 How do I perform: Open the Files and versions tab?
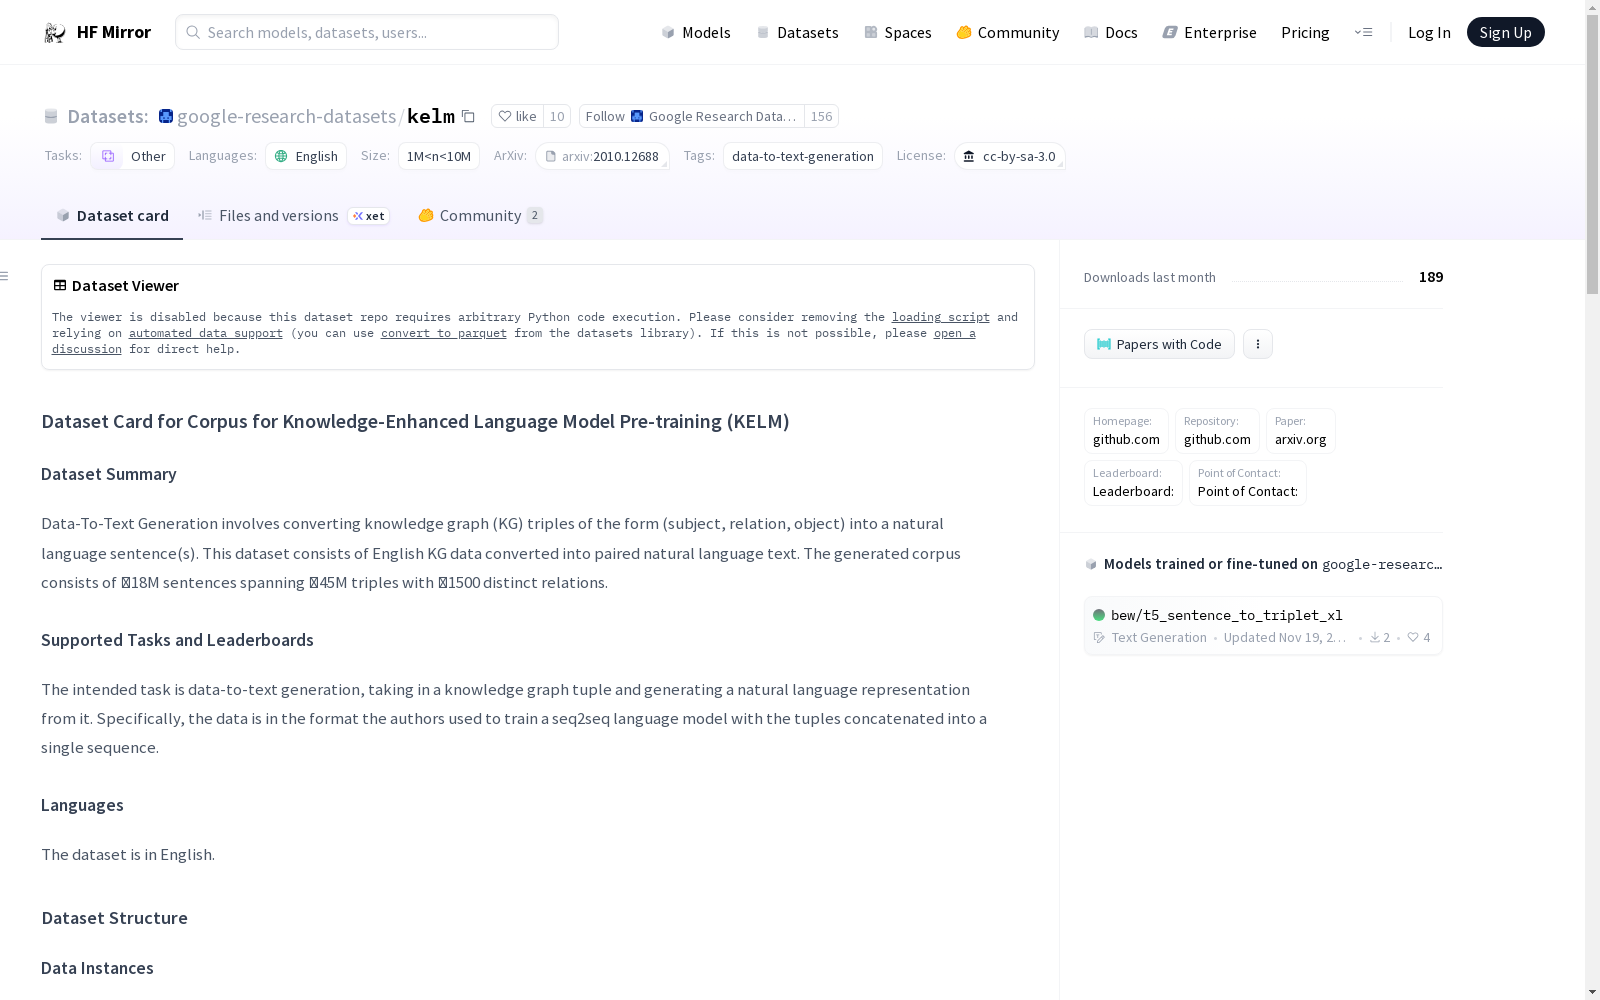[293, 216]
